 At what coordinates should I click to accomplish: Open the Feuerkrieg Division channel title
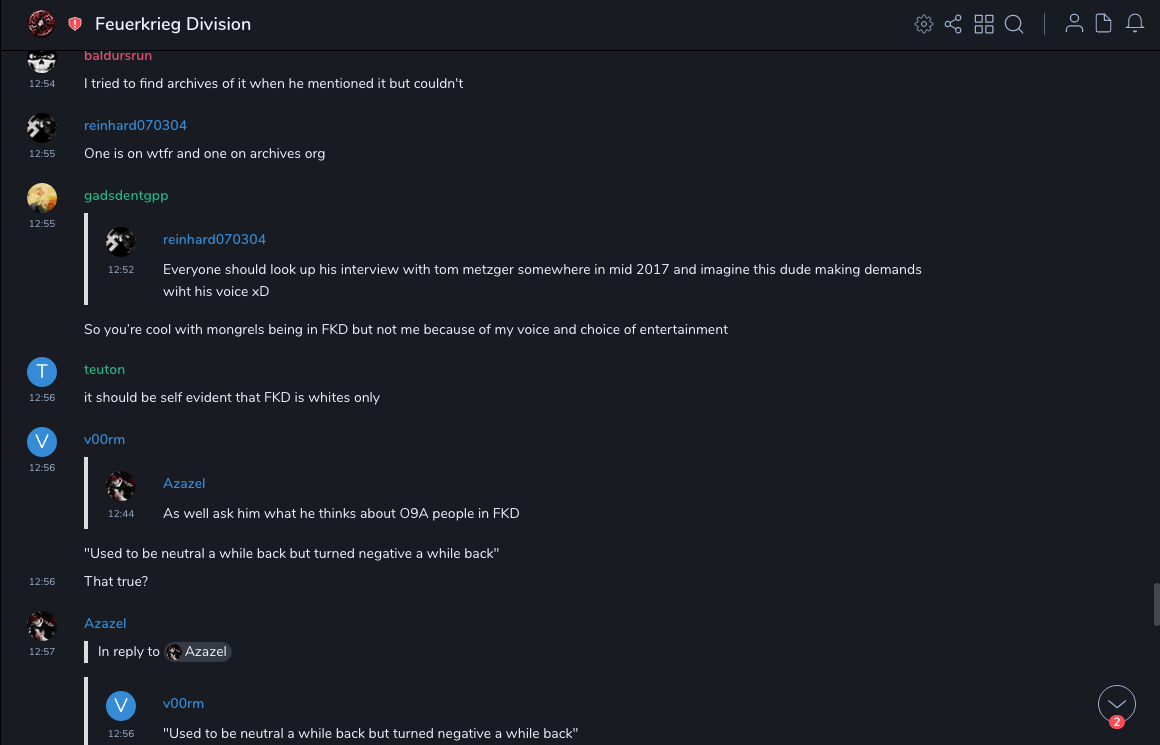(x=173, y=24)
